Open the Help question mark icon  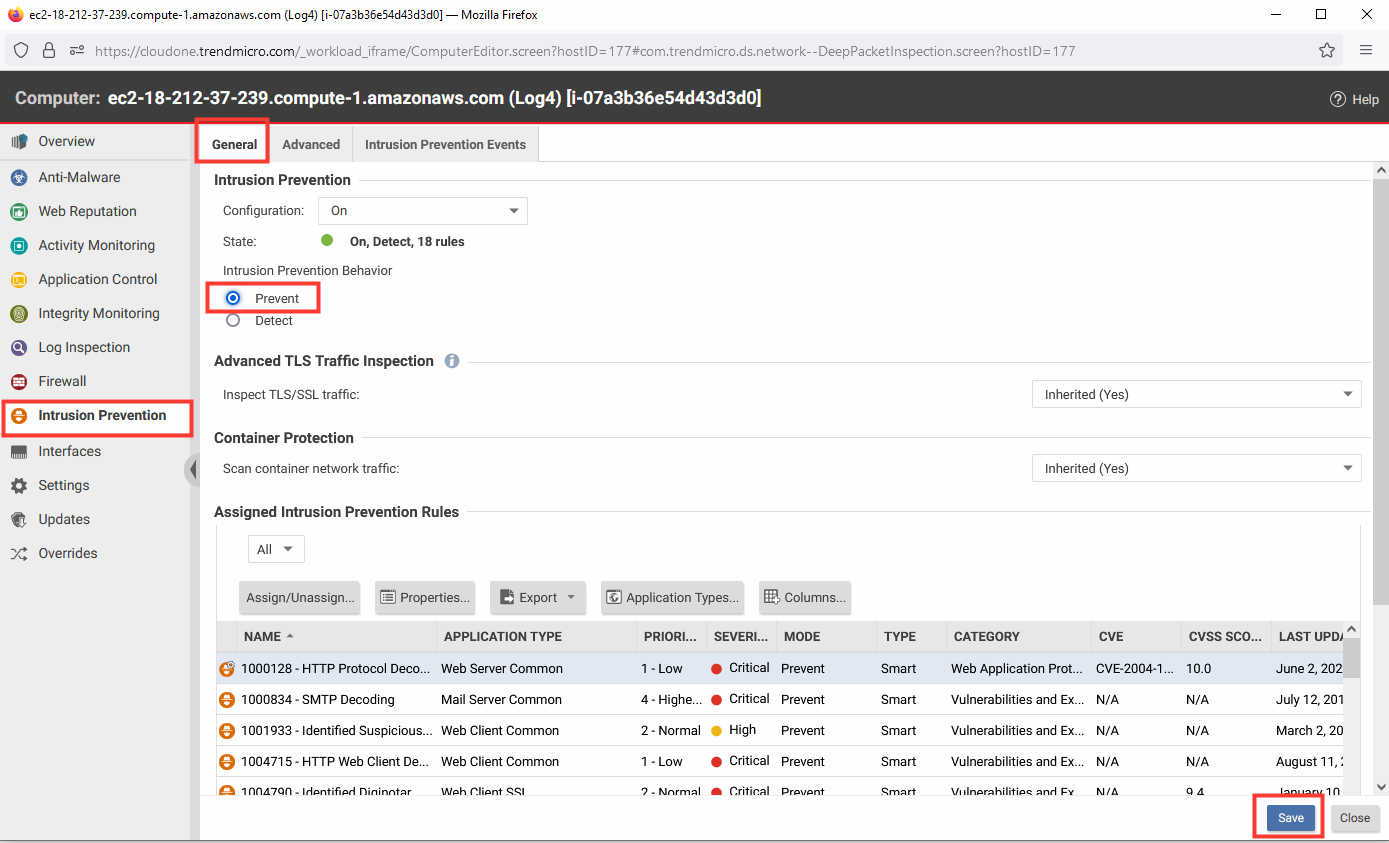coord(1337,99)
